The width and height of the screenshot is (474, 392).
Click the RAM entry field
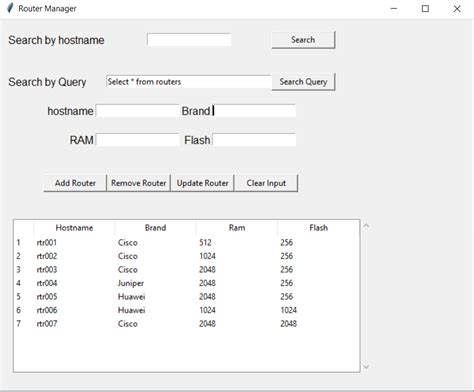(137, 140)
